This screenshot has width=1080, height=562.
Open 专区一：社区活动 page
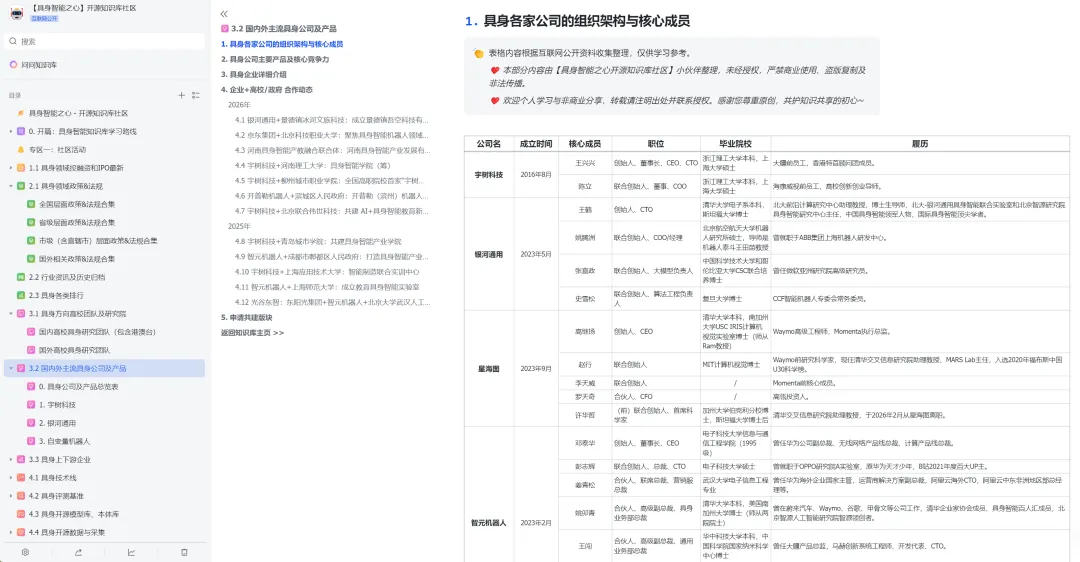(57, 149)
